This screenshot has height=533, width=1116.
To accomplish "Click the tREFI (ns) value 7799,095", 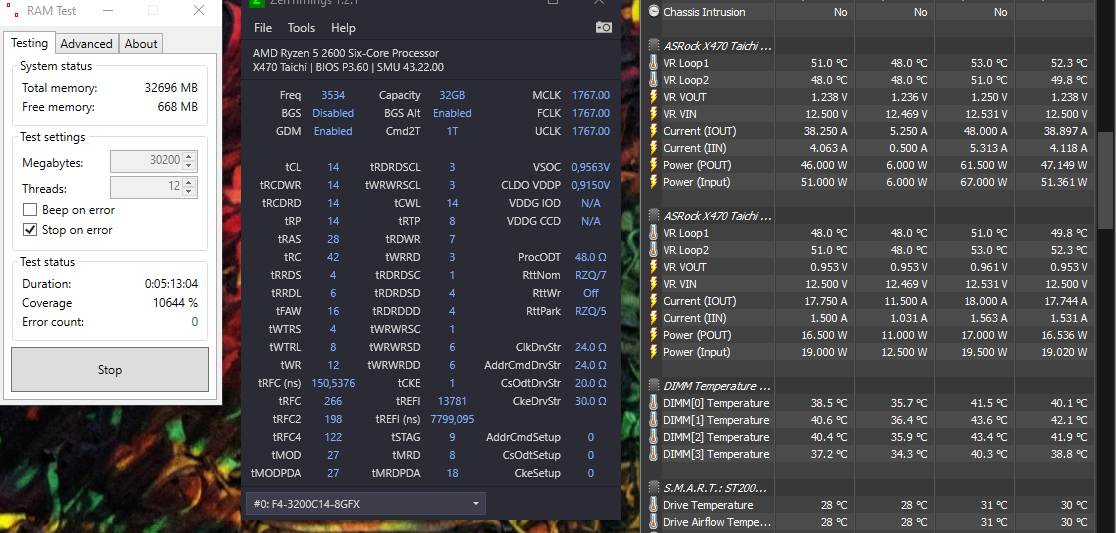I will 452,419.
